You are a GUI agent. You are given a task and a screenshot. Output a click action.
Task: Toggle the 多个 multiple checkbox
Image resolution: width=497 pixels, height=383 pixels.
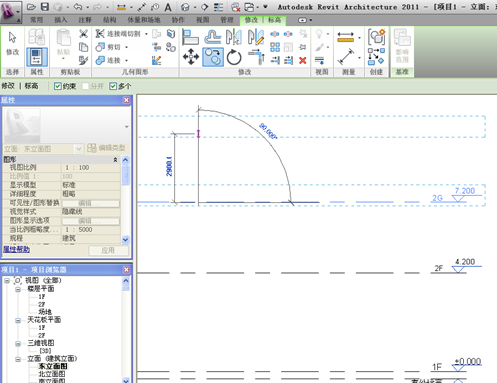113,86
